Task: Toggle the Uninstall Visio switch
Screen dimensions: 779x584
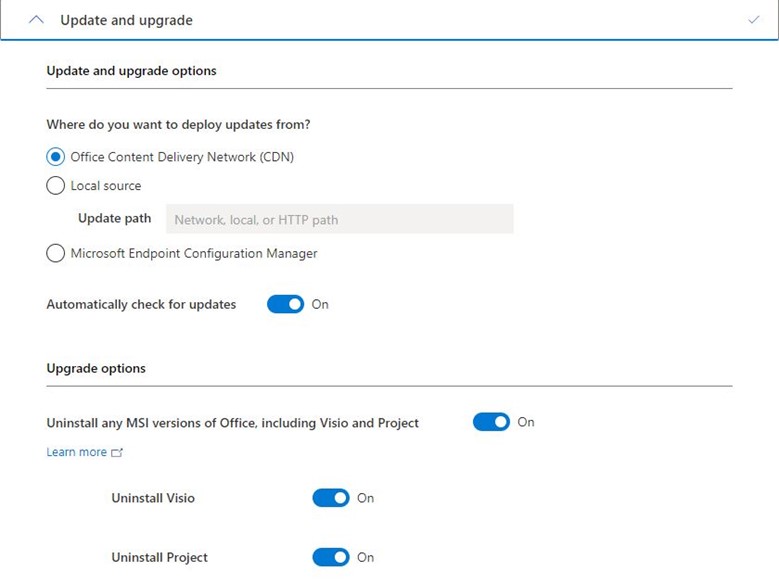Action: click(331, 498)
